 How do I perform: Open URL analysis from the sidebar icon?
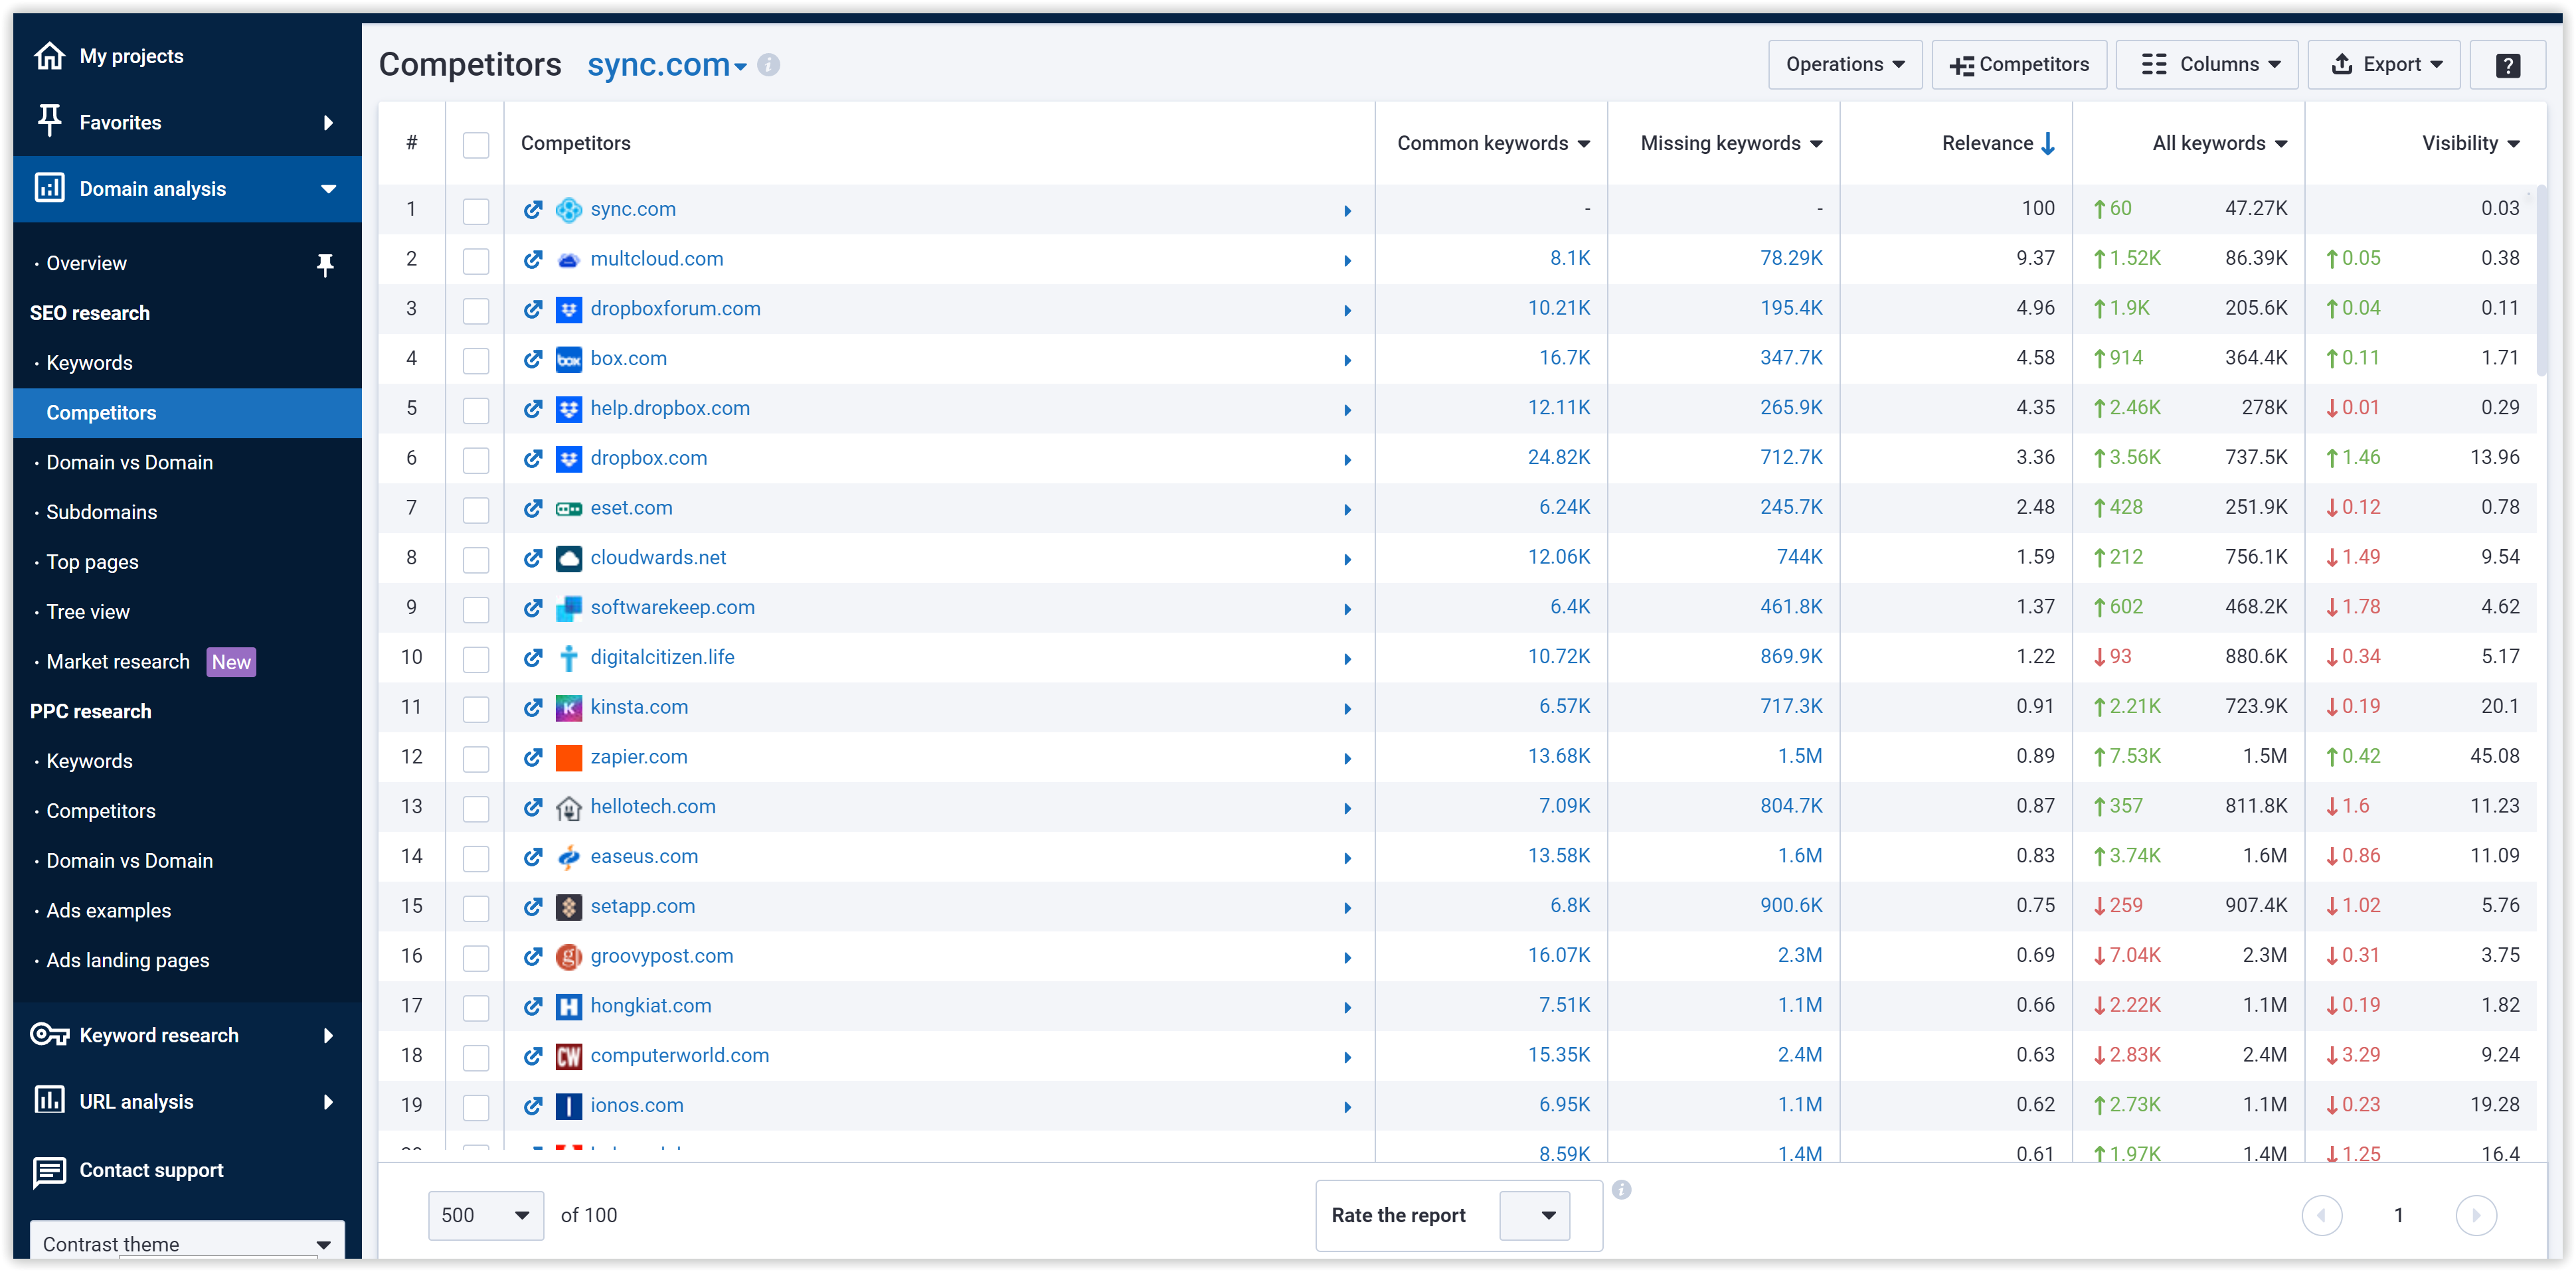49,1100
